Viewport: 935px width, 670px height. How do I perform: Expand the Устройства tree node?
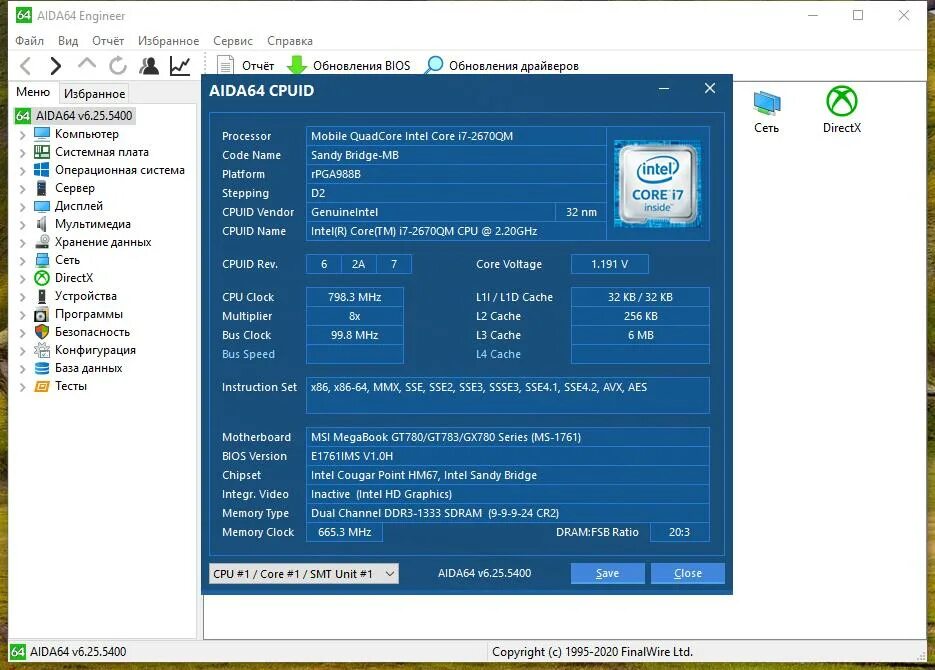pyautogui.click(x=23, y=297)
